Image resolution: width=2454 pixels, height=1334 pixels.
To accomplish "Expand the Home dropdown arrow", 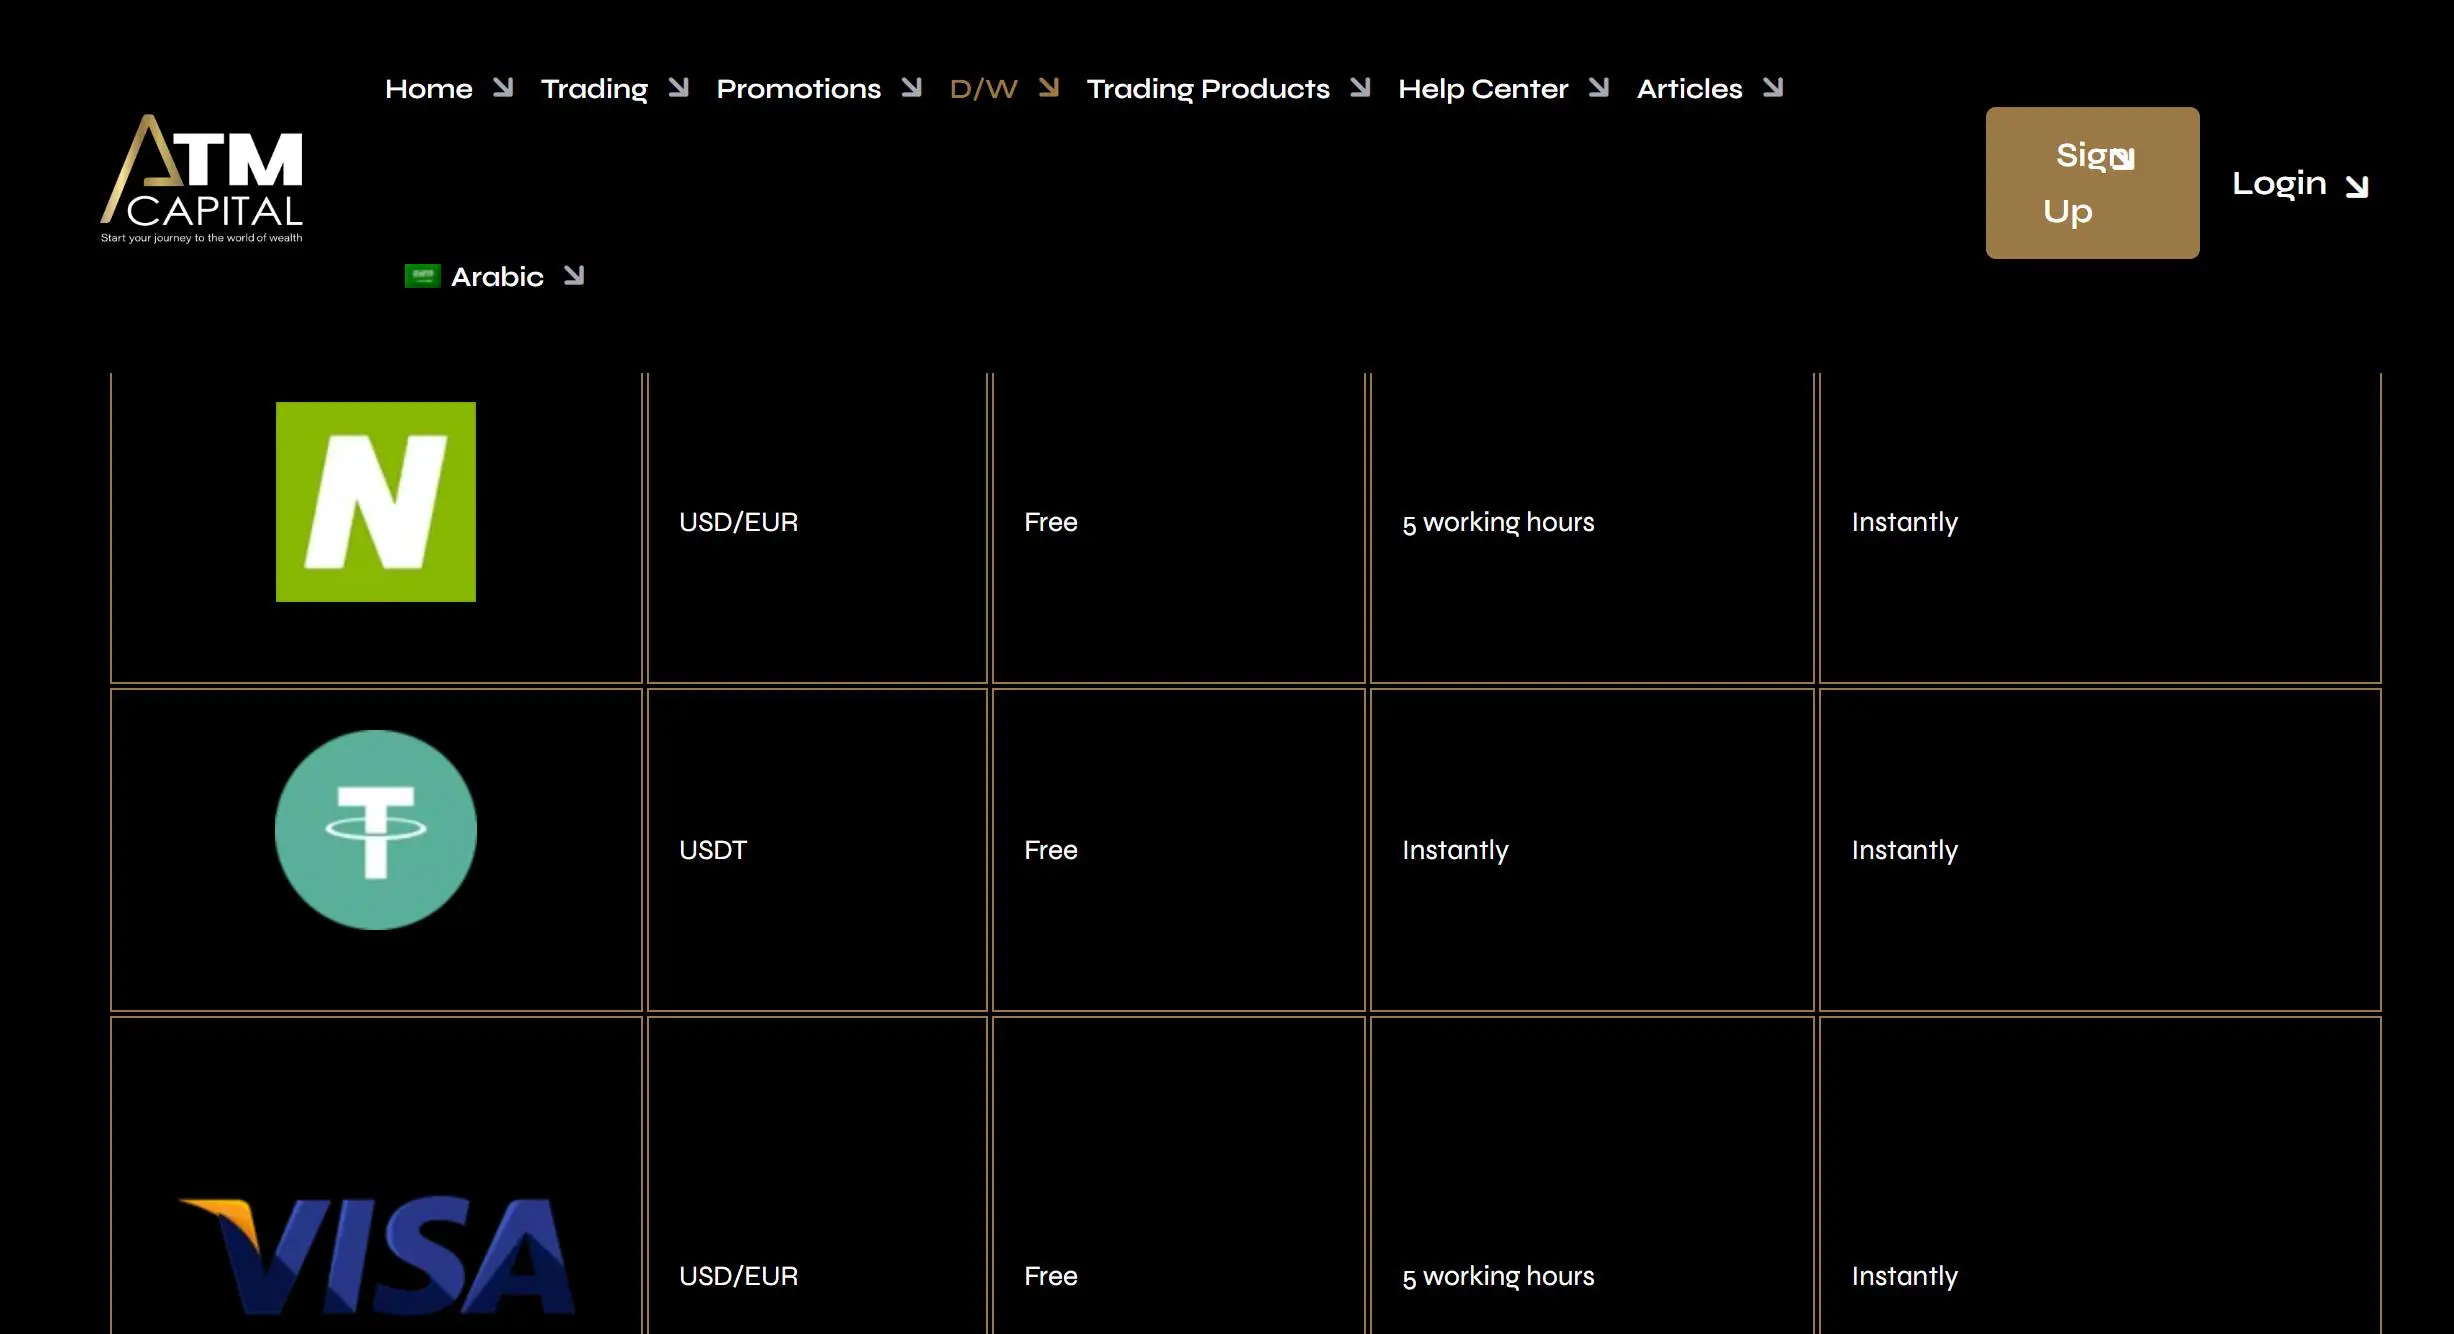I will [x=503, y=88].
